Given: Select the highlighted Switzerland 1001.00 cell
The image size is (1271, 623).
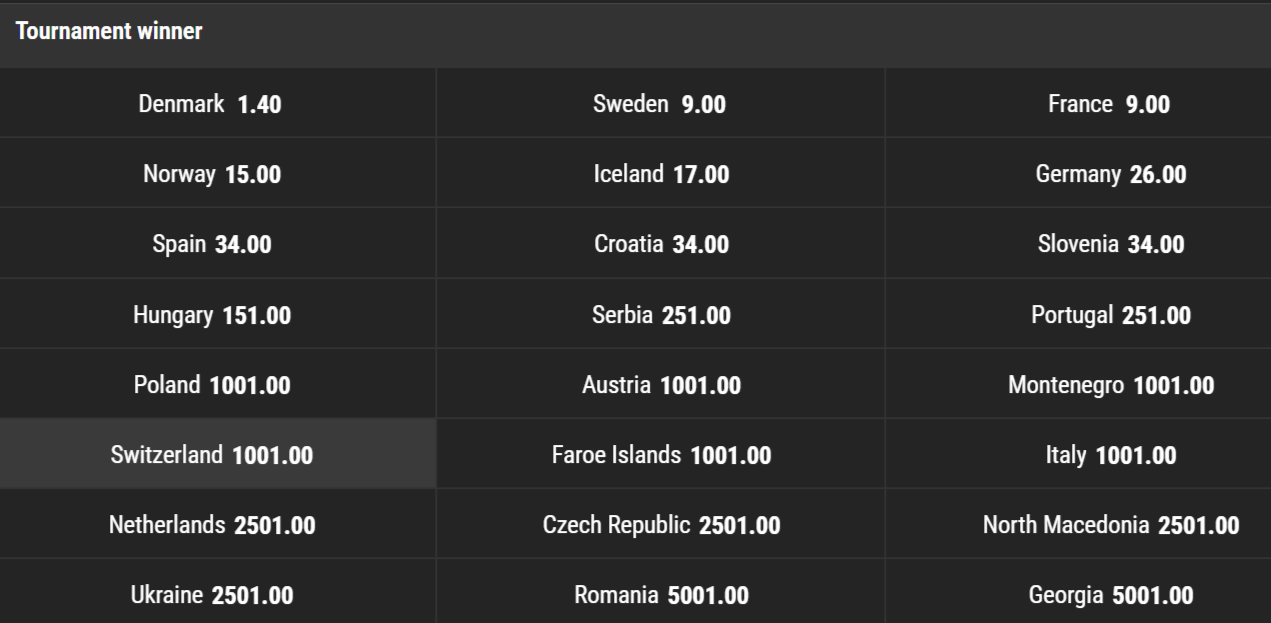Looking at the screenshot, I should (211, 456).
